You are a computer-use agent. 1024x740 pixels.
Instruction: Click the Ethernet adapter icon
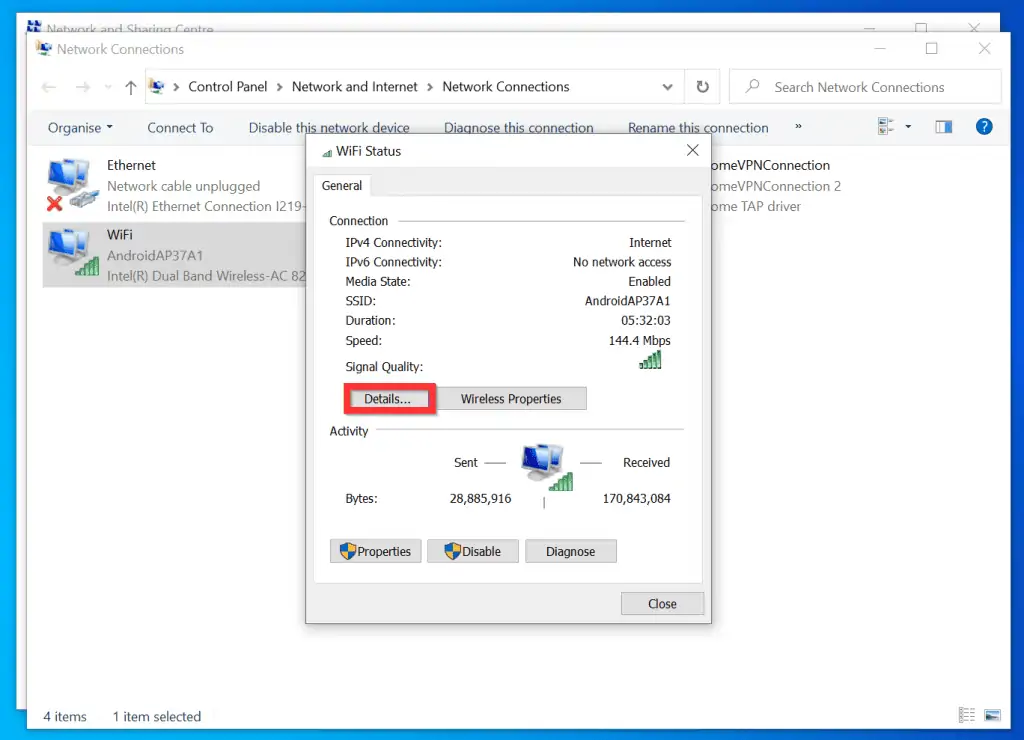69,184
